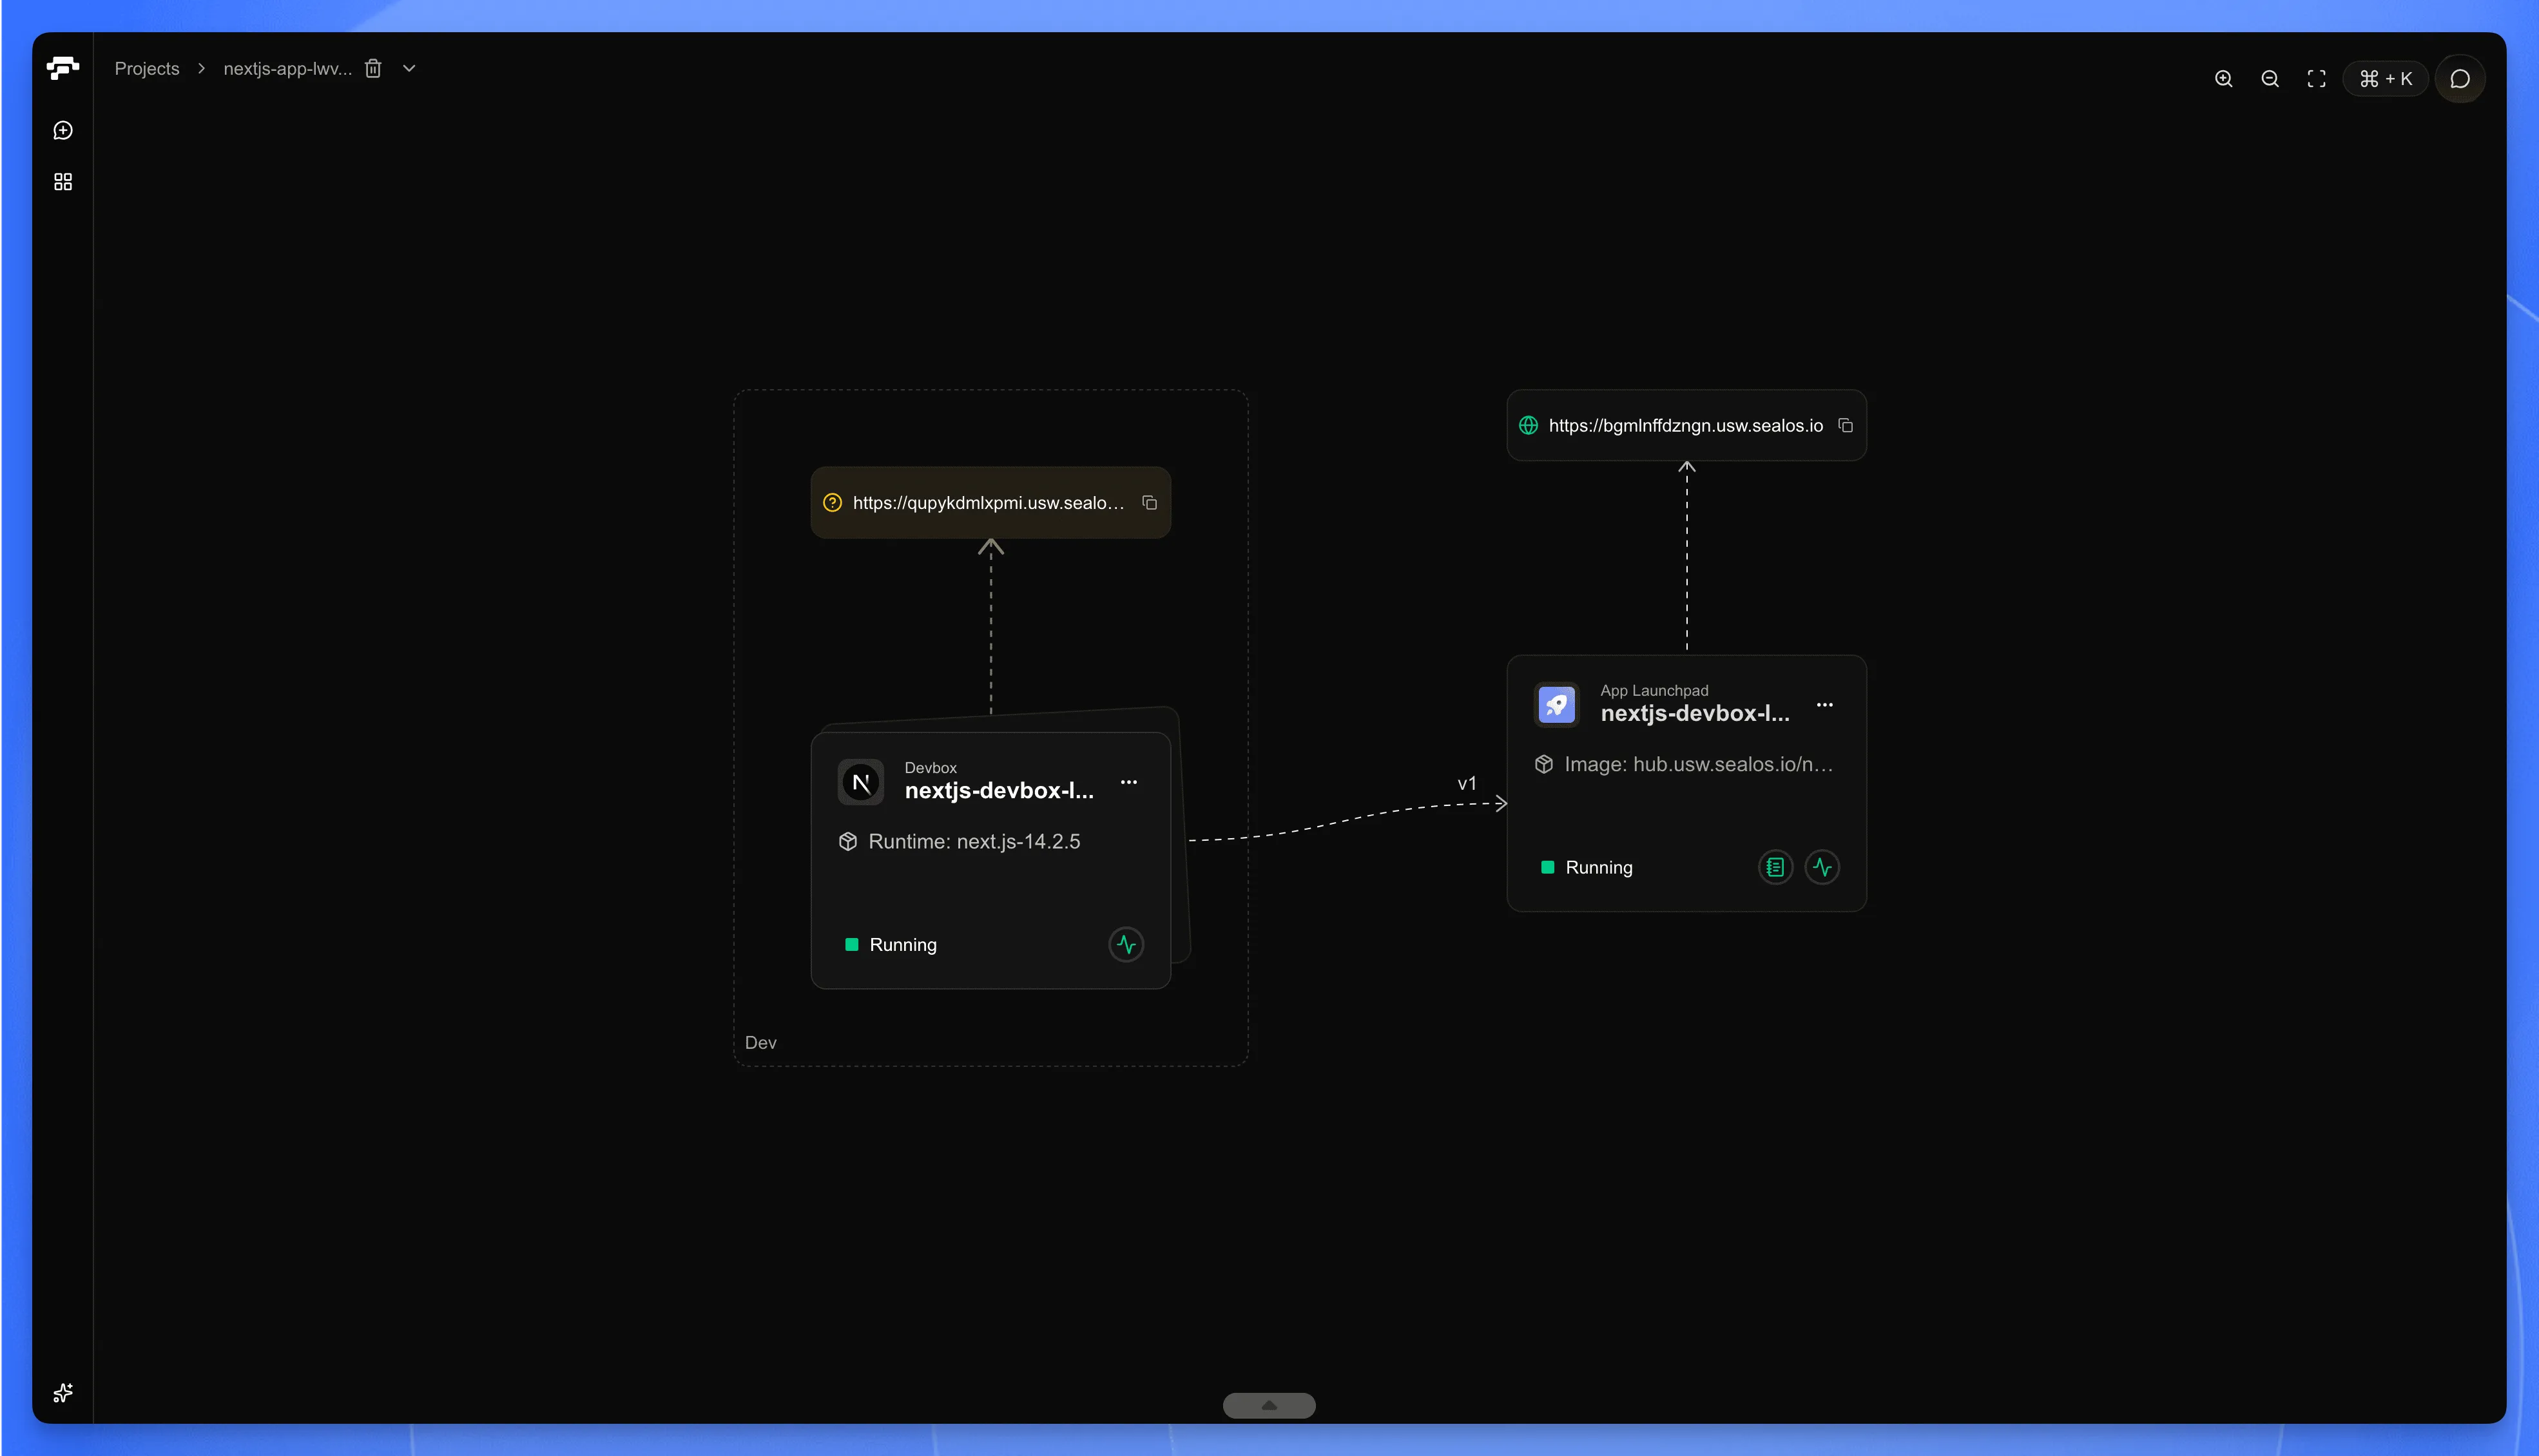Copy the qupykdmlxpmi URL
The height and width of the screenshot is (1456, 2539).
click(1150, 503)
